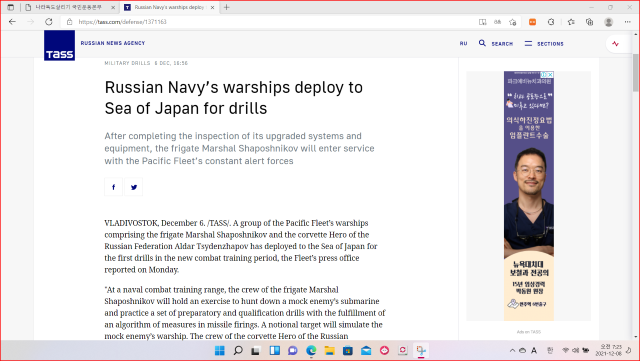
Task: Activate read aloud icon
Action: pos(497,22)
